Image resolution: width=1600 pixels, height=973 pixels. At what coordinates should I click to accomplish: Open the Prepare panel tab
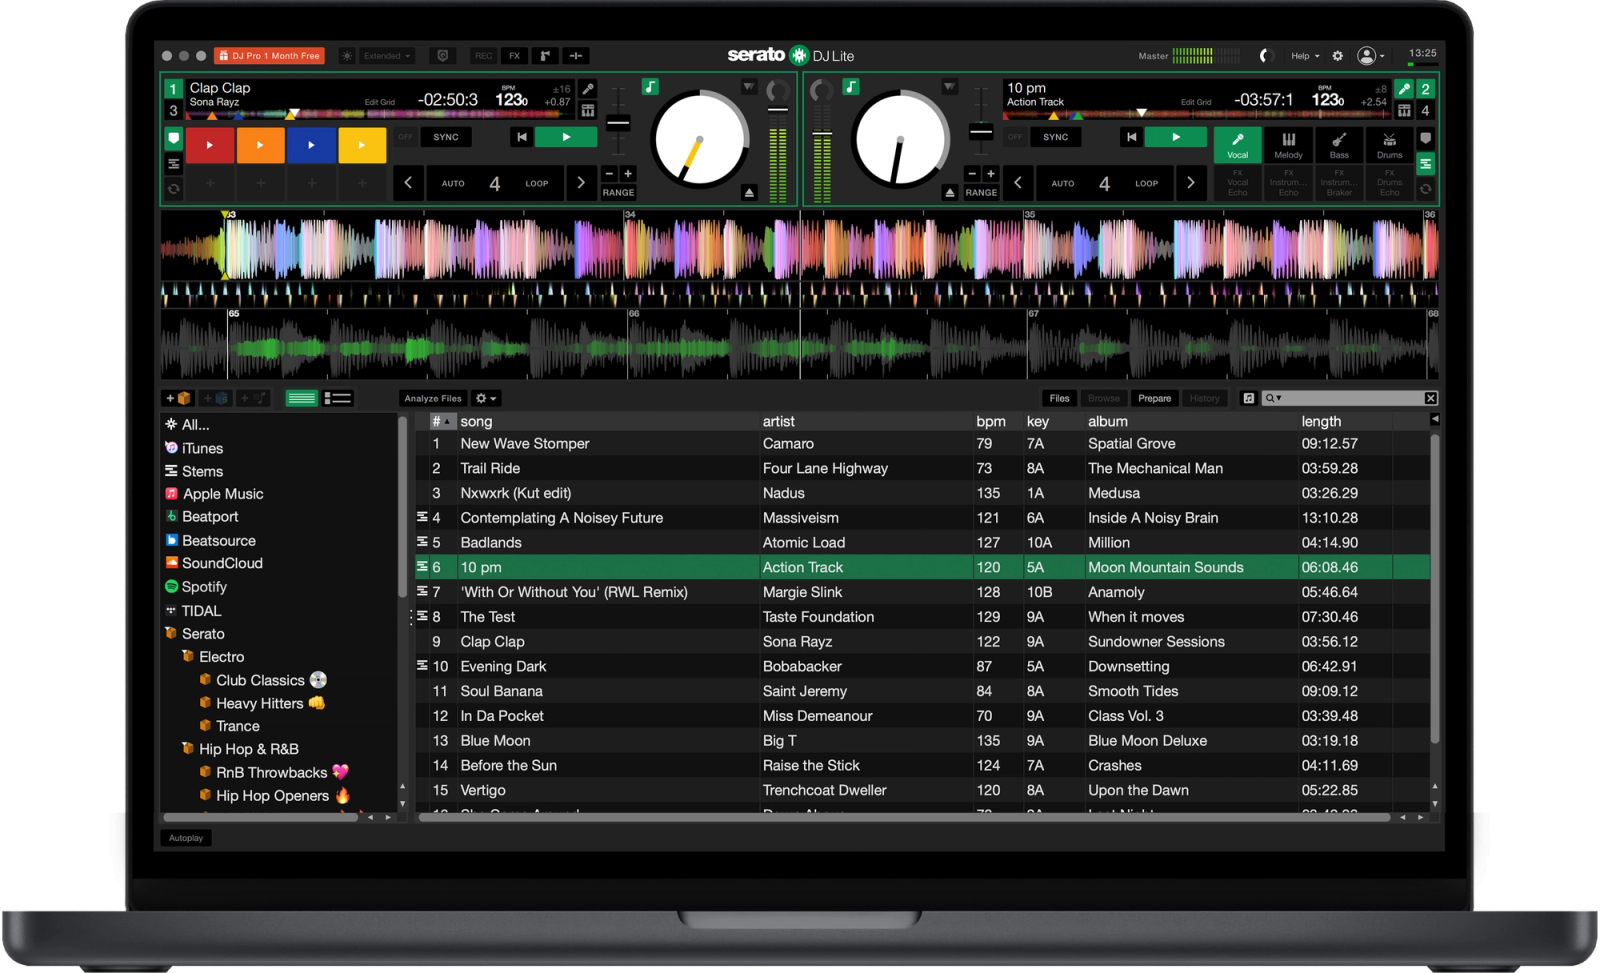[x=1154, y=398]
